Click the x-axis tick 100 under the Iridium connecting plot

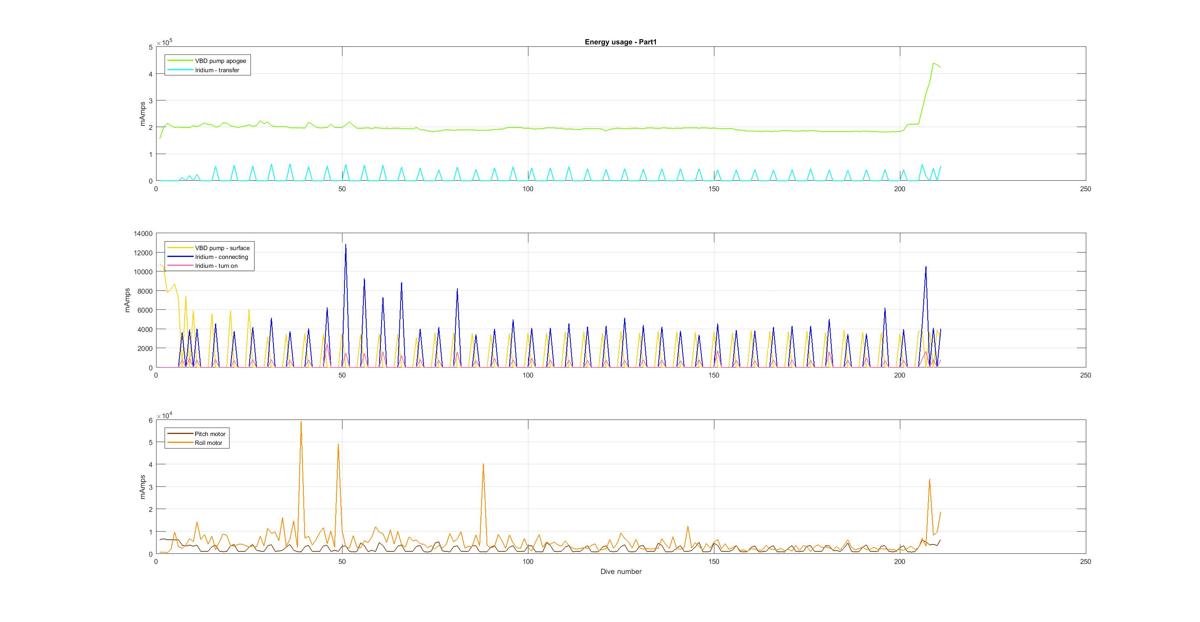[528, 375]
